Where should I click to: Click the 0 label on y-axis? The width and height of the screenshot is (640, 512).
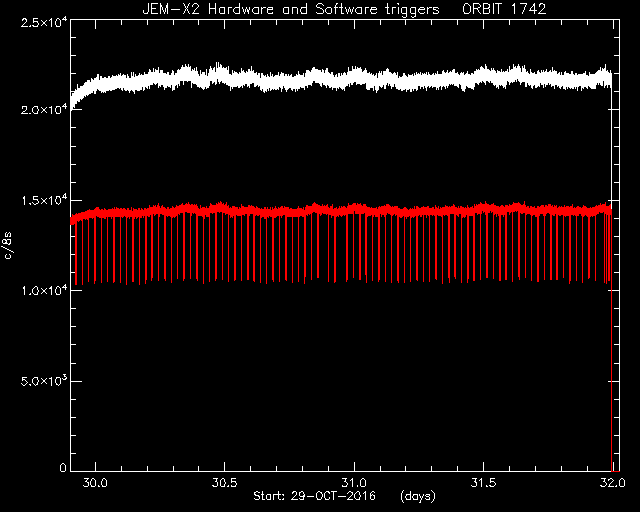click(x=62, y=467)
